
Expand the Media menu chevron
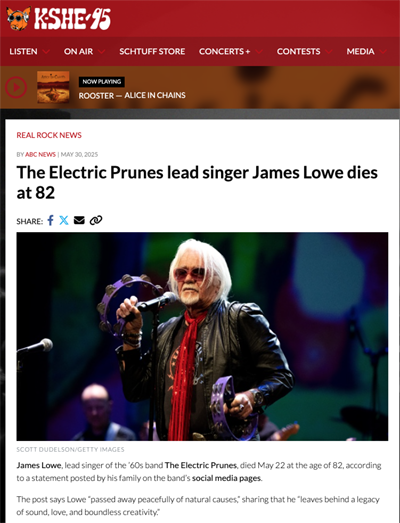pos(383,52)
